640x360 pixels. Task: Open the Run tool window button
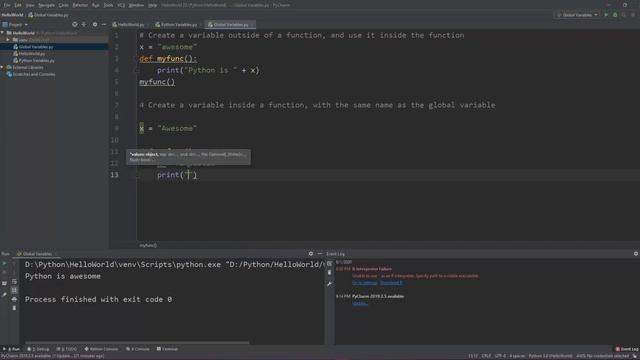pyautogui.click(x=11, y=349)
